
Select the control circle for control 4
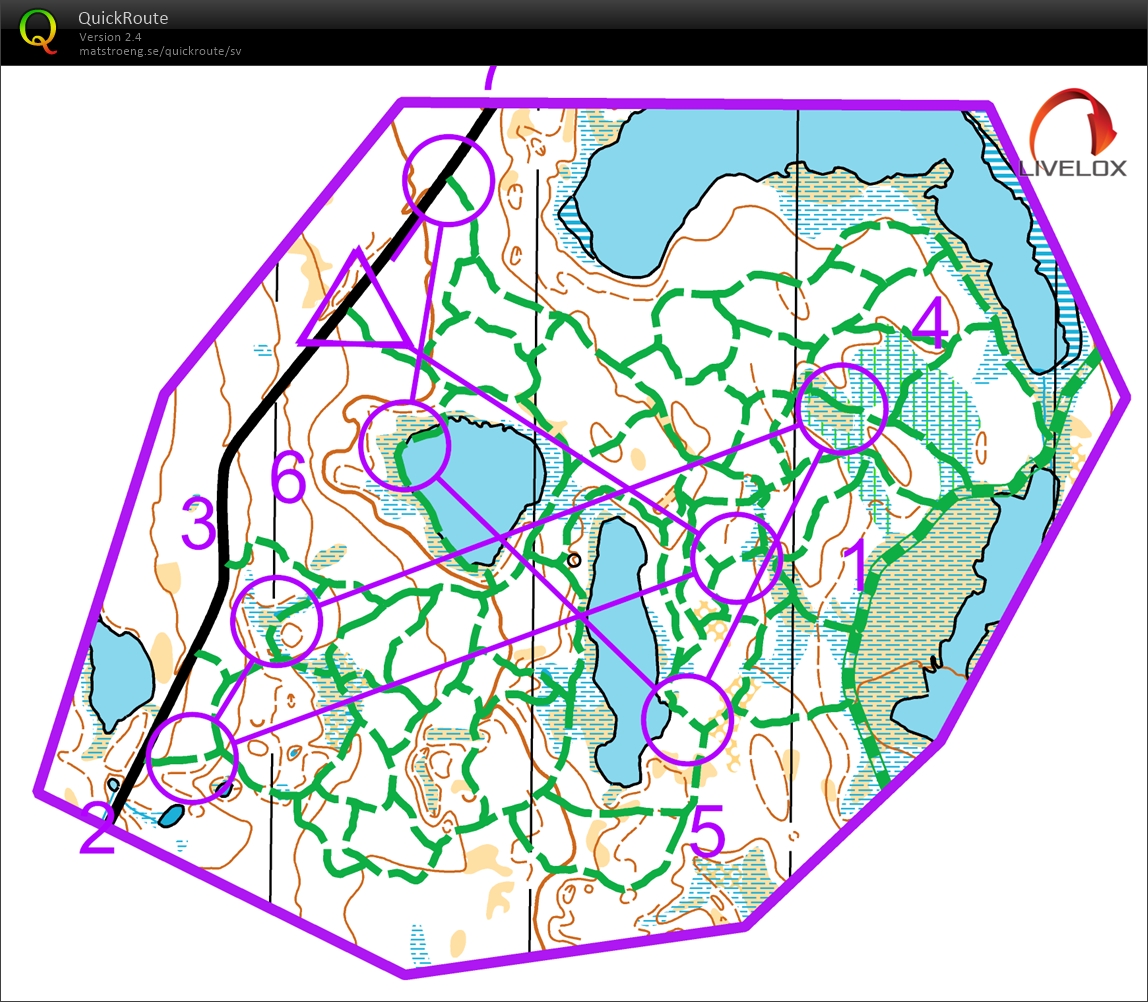click(842, 408)
